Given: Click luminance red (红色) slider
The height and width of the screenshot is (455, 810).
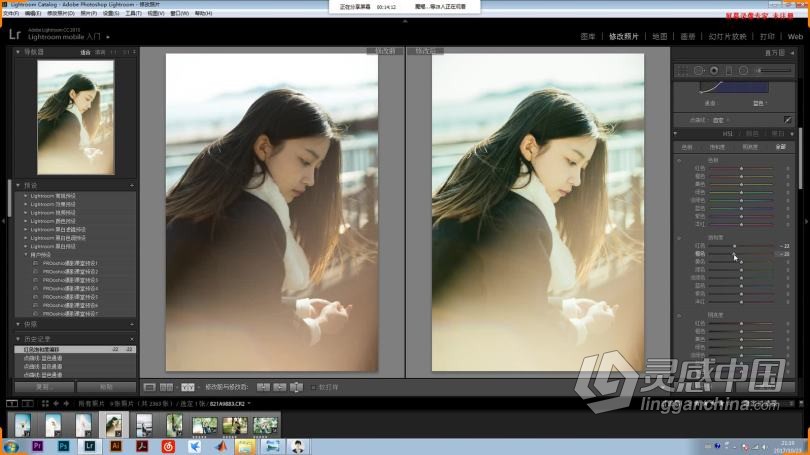Looking at the screenshot, I should [741, 323].
